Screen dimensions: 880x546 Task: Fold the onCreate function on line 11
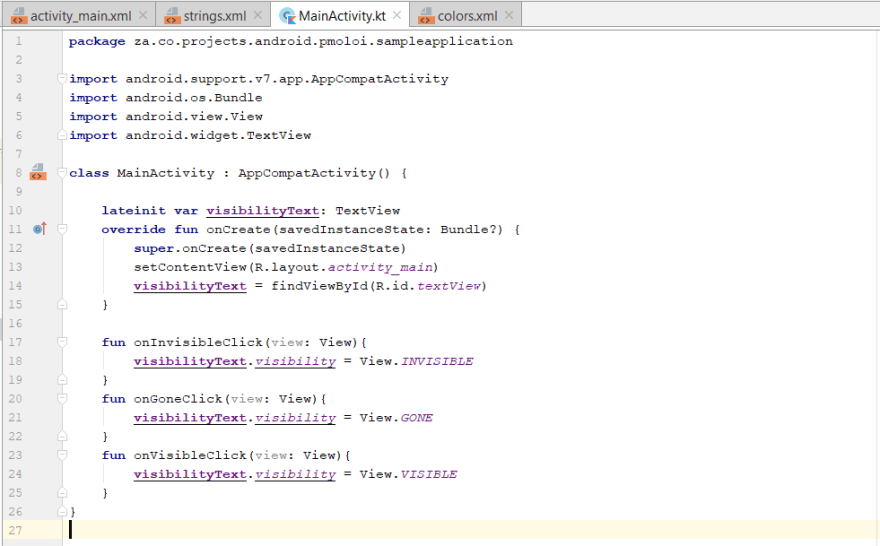tap(62, 229)
